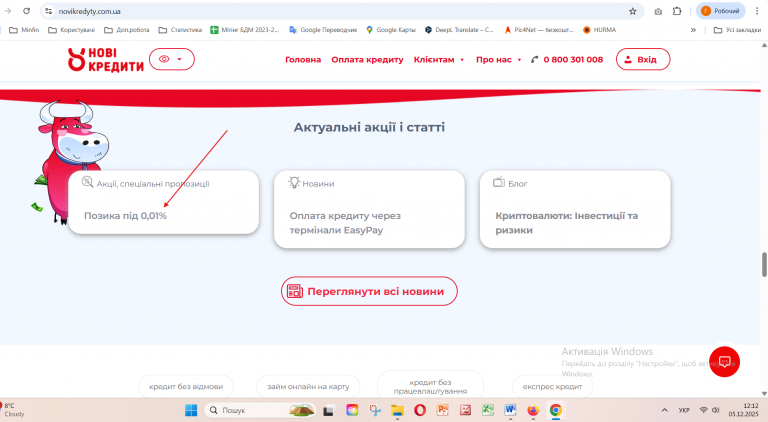Viewport: 768px width, 422px height.
Task: Switch to Chrome taskbar icon
Action: (x=555, y=410)
